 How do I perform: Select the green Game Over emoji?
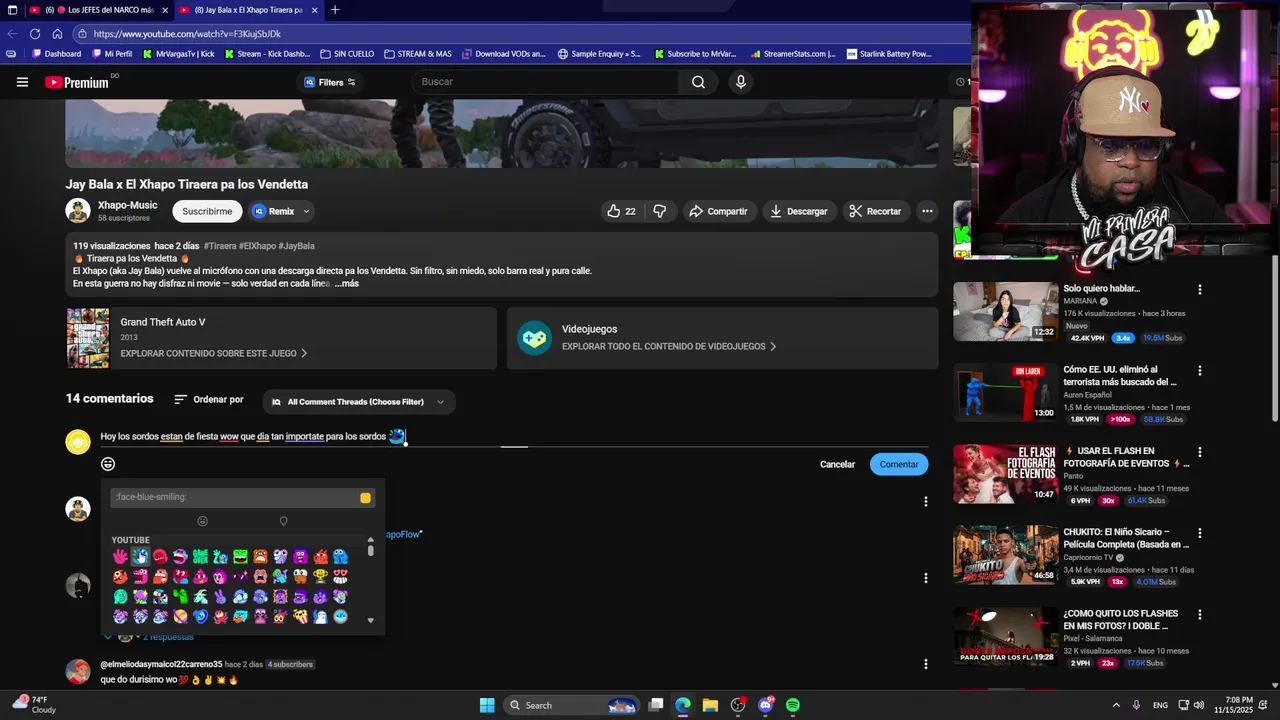[x=200, y=556]
